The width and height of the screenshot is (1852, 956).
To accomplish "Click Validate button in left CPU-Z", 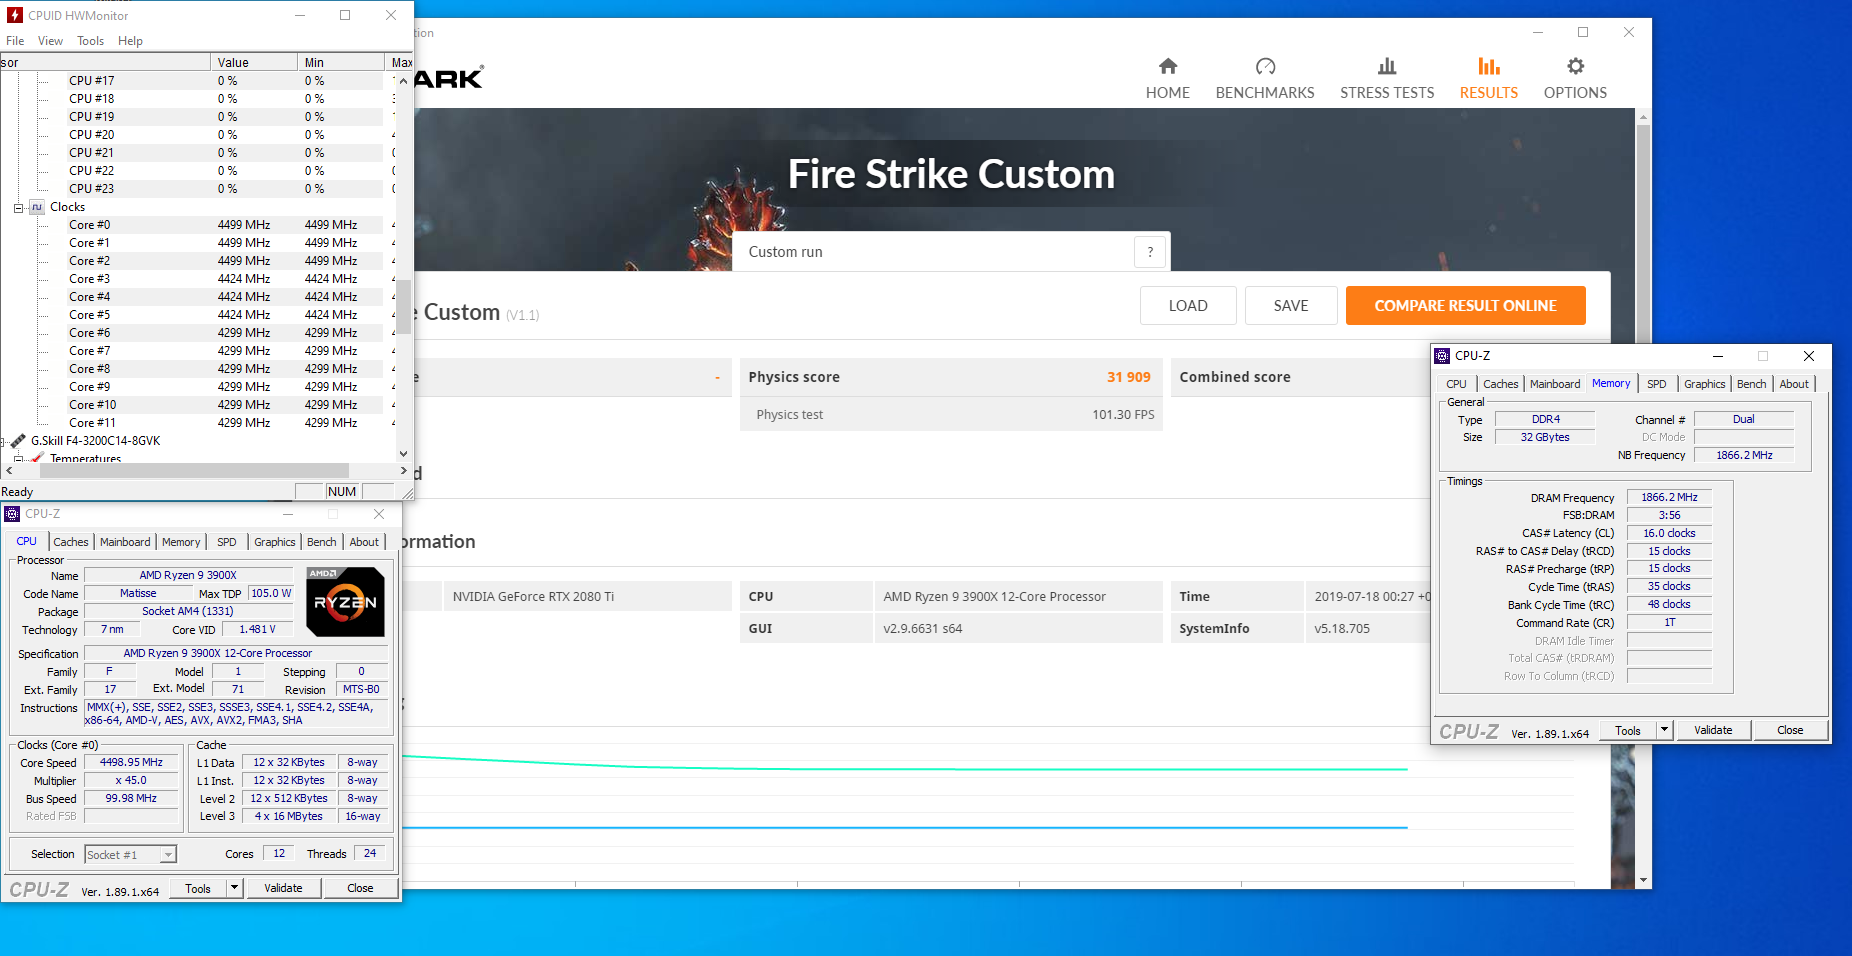I will click(x=283, y=888).
